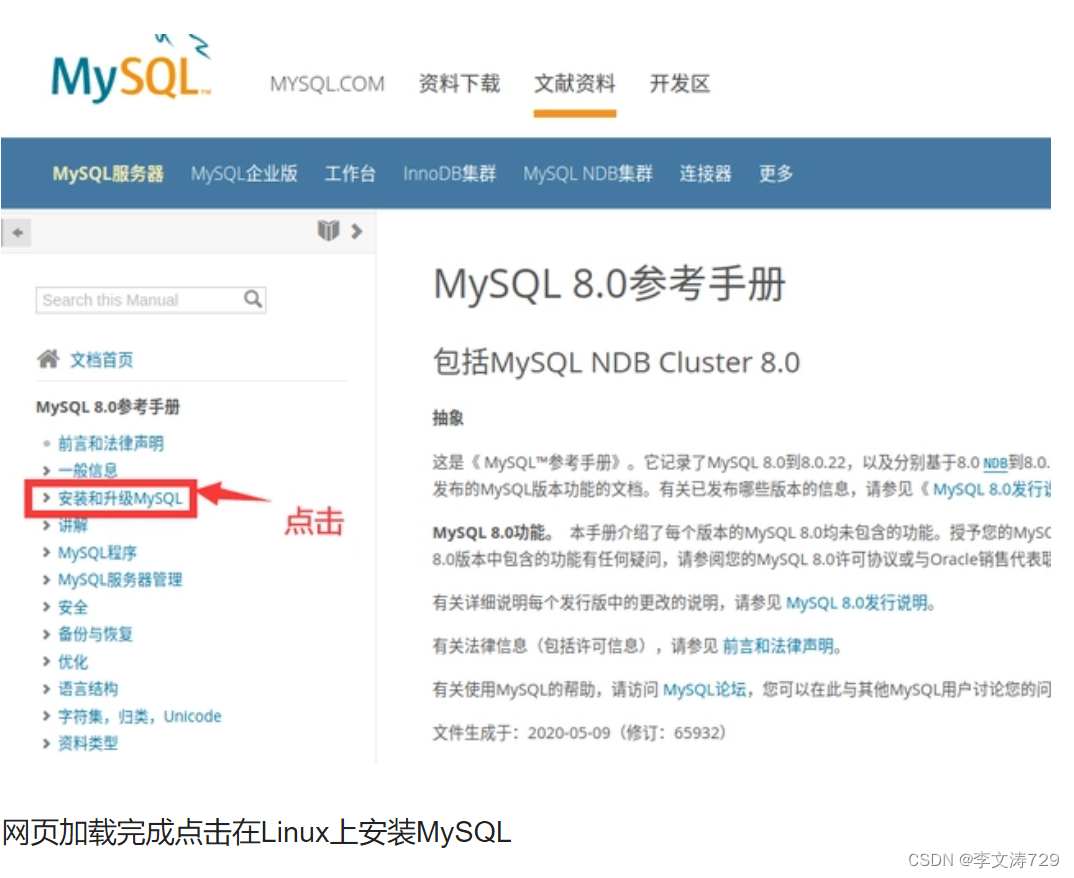Screen dimensions: 1074x878
Task: Click the 开发区 menu item
Action: click(679, 84)
